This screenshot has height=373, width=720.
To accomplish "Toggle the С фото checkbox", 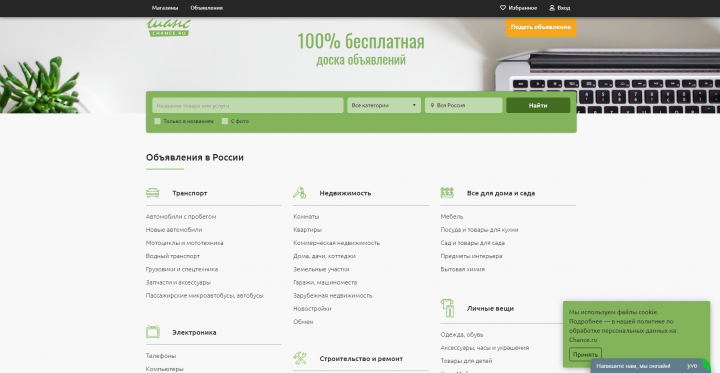I will (x=225, y=121).
